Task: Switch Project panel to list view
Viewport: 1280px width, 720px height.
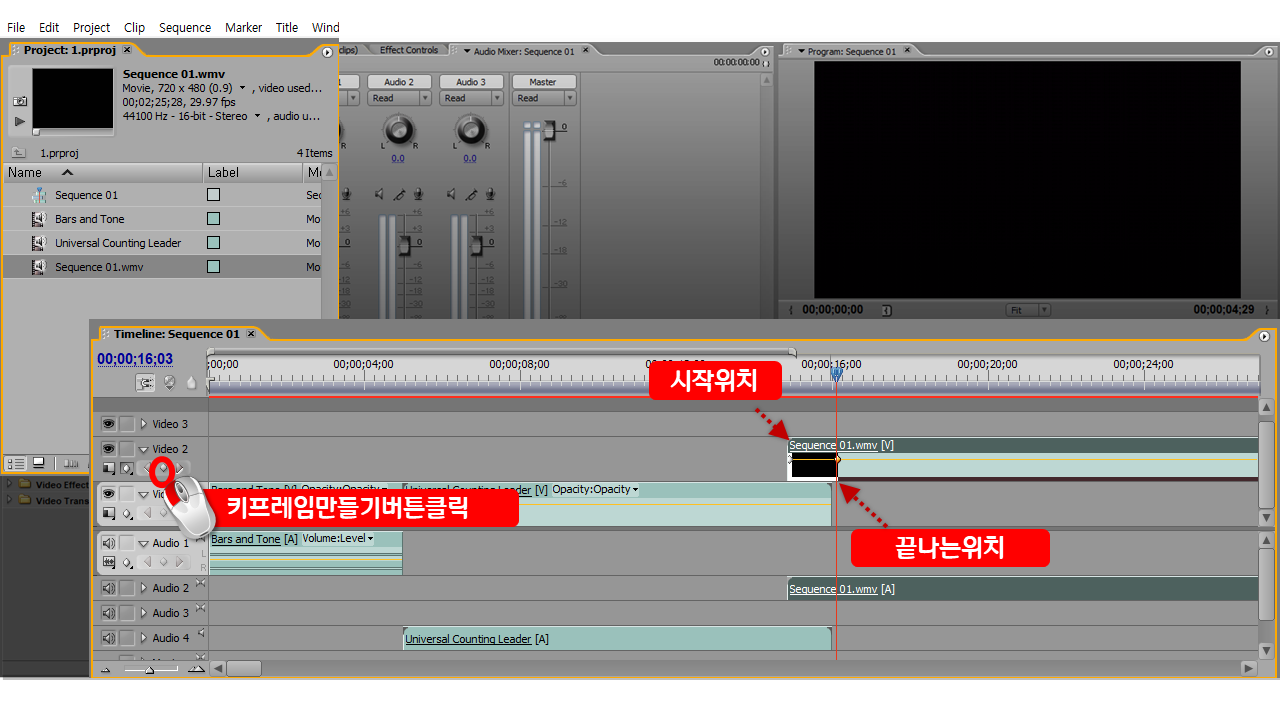Action: 17,463
